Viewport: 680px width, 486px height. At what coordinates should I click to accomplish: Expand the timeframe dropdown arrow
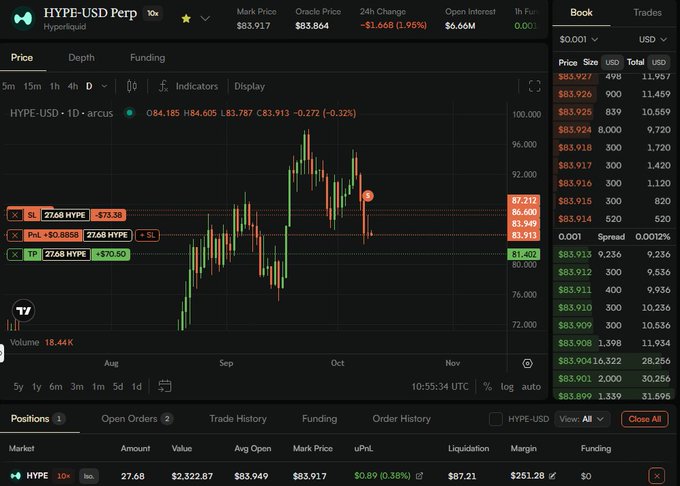pos(104,86)
